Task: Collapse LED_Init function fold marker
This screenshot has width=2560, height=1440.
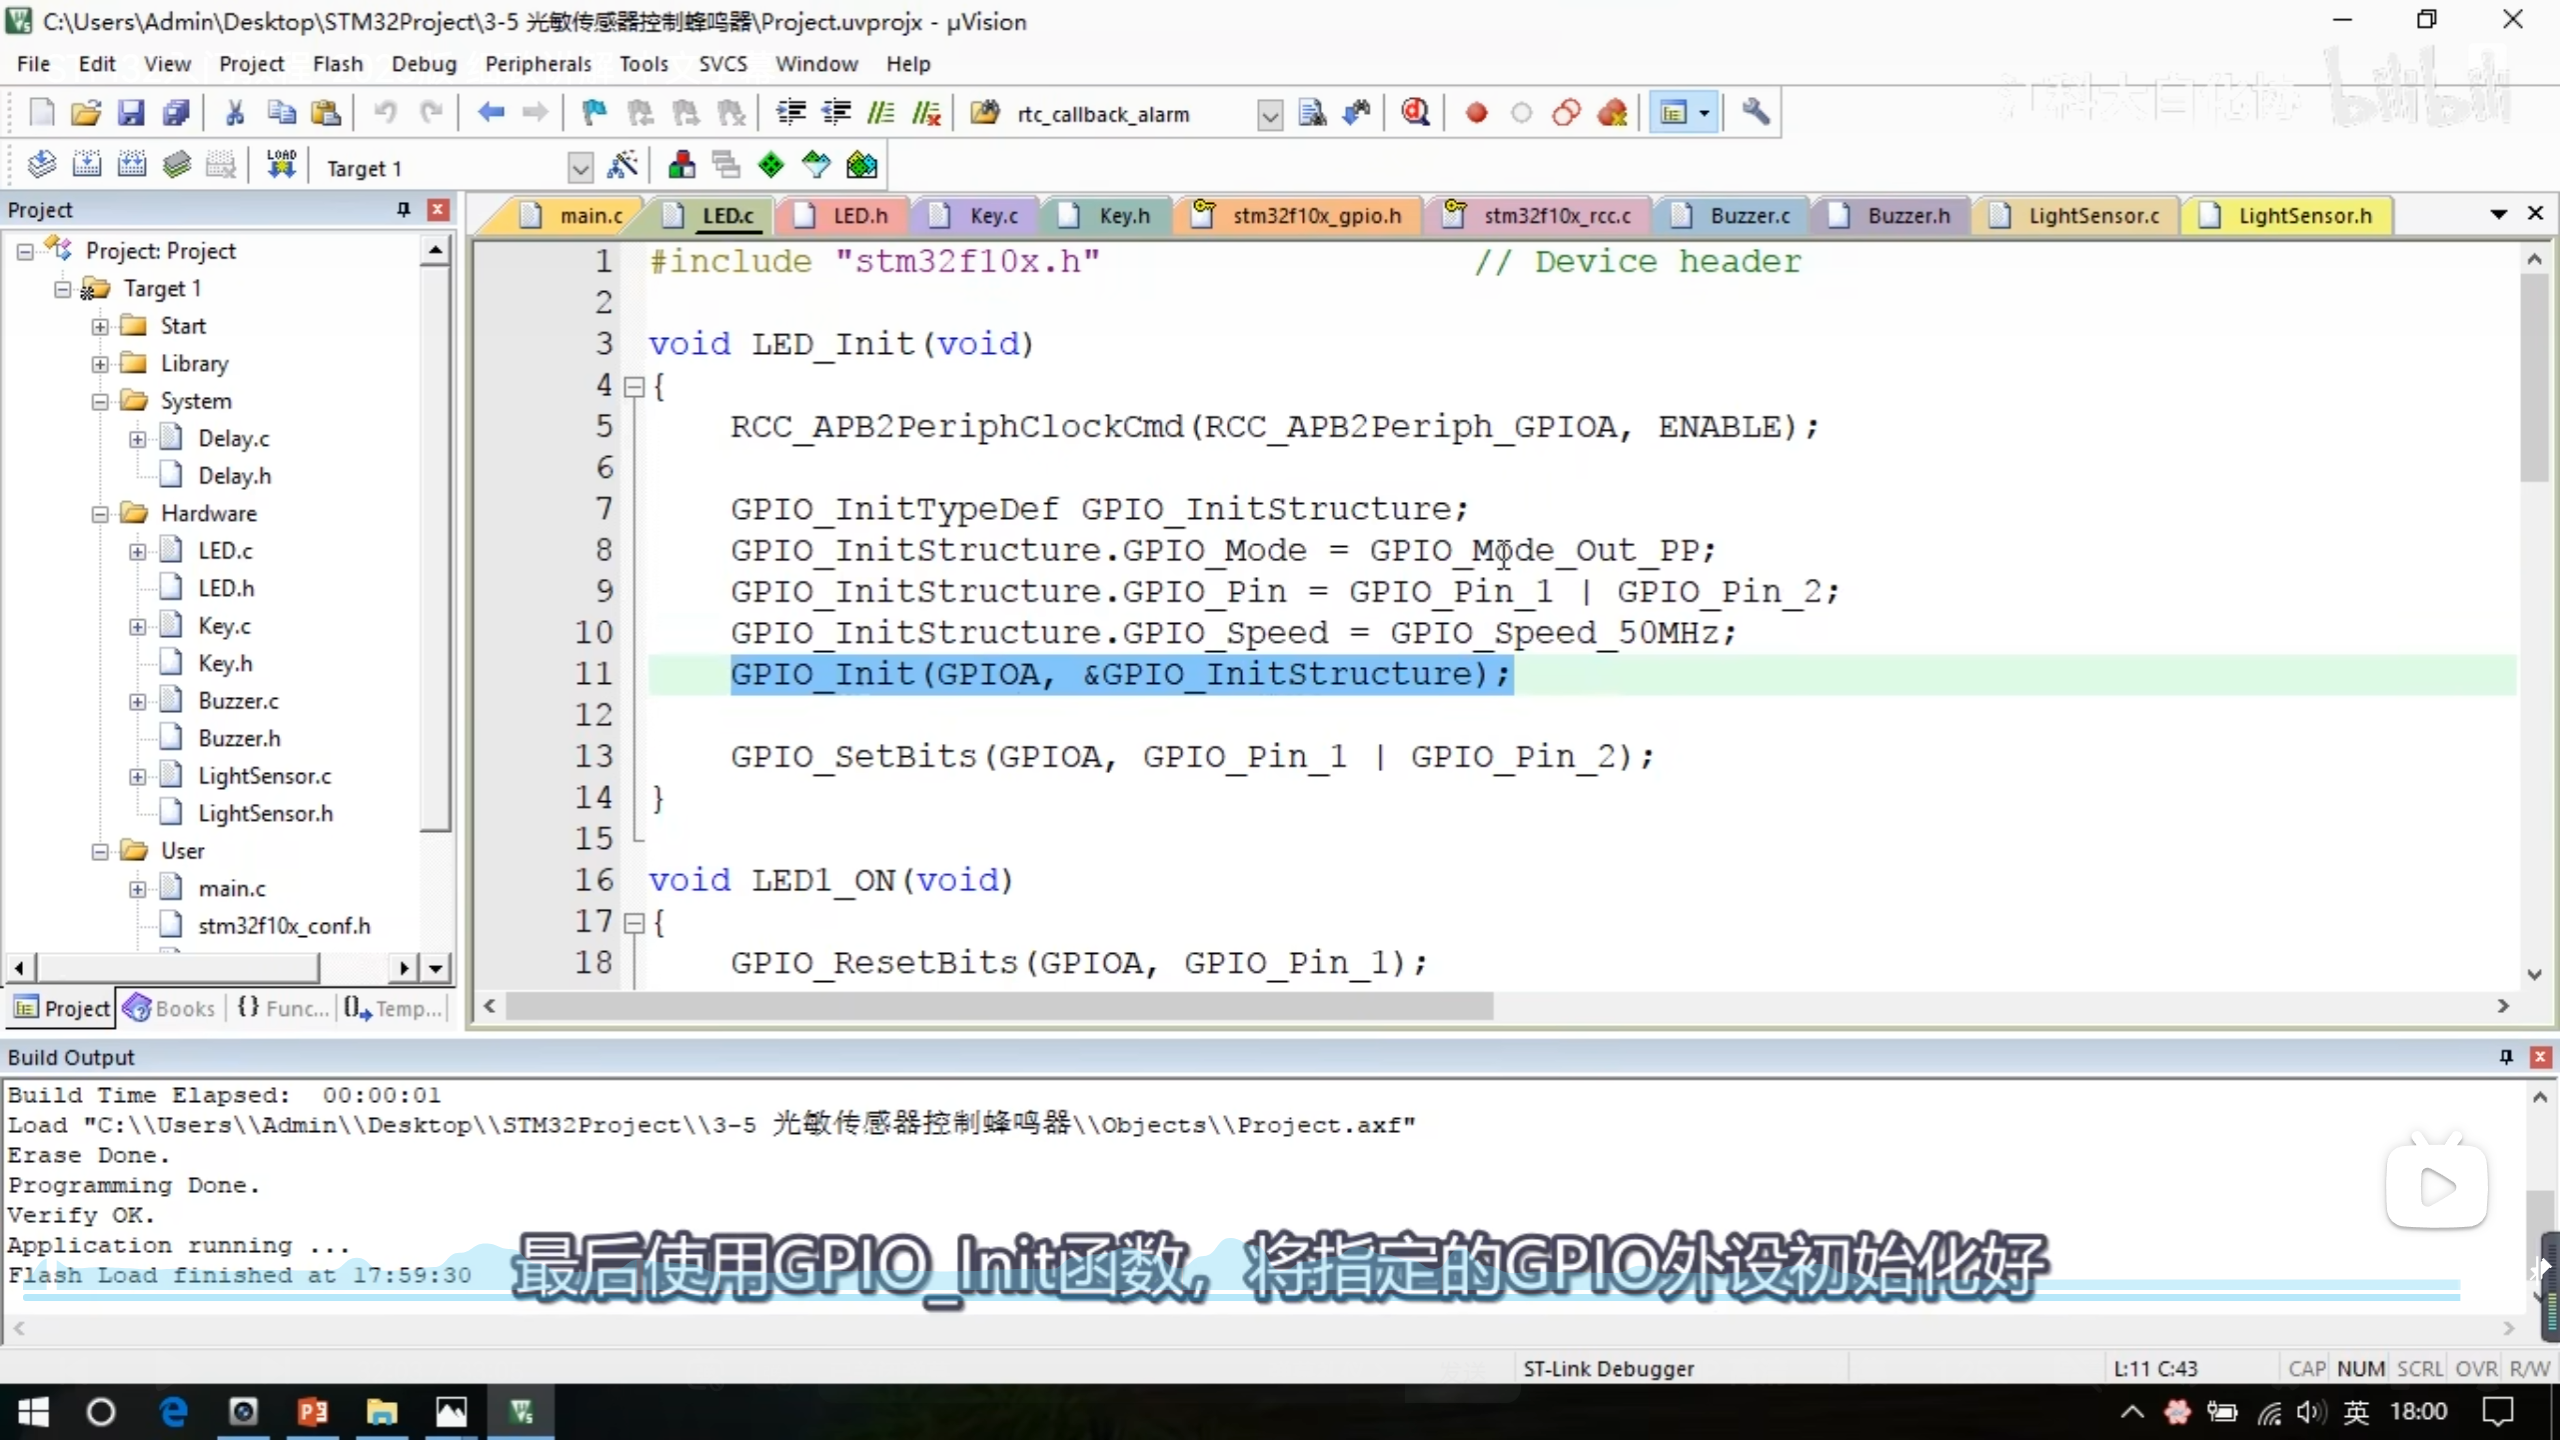Action: pyautogui.click(x=634, y=387)
